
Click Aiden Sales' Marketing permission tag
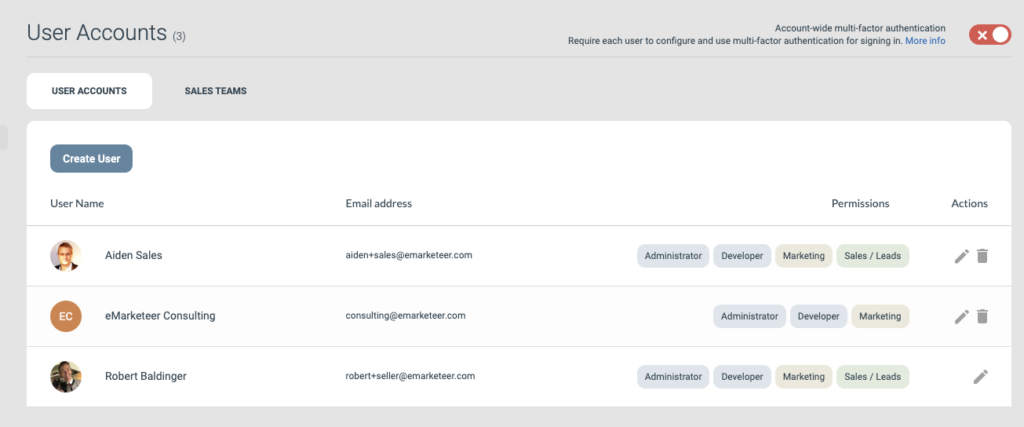pyautogui.click(x=804, y=256)
